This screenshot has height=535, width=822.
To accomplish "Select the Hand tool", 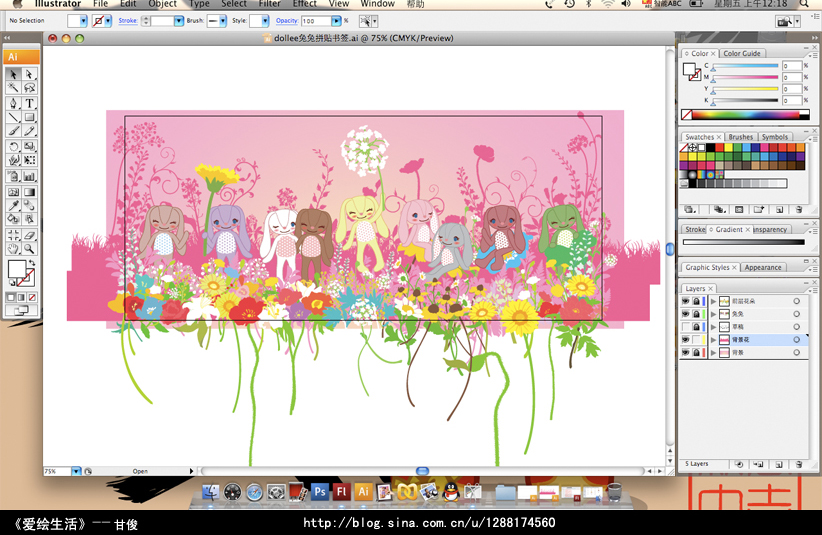I will pos(14,249).
